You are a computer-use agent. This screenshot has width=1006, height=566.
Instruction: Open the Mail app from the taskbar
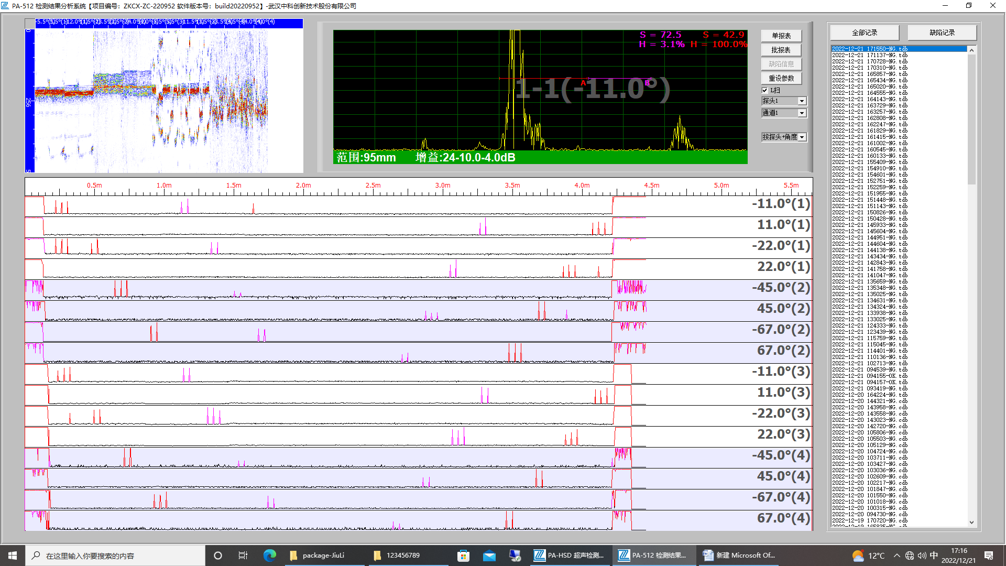click(x=489, y=555)
